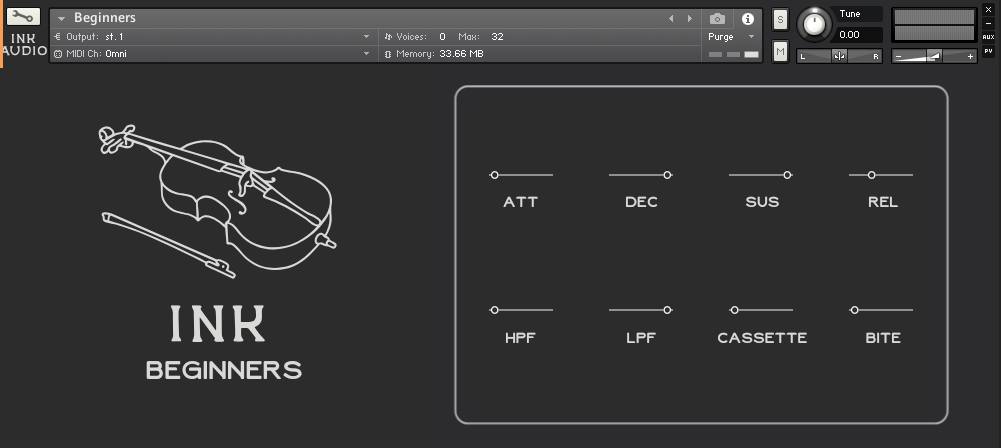Toggle the PV button
This screenshot has width=1001, height=448.
tap(988, 51)
